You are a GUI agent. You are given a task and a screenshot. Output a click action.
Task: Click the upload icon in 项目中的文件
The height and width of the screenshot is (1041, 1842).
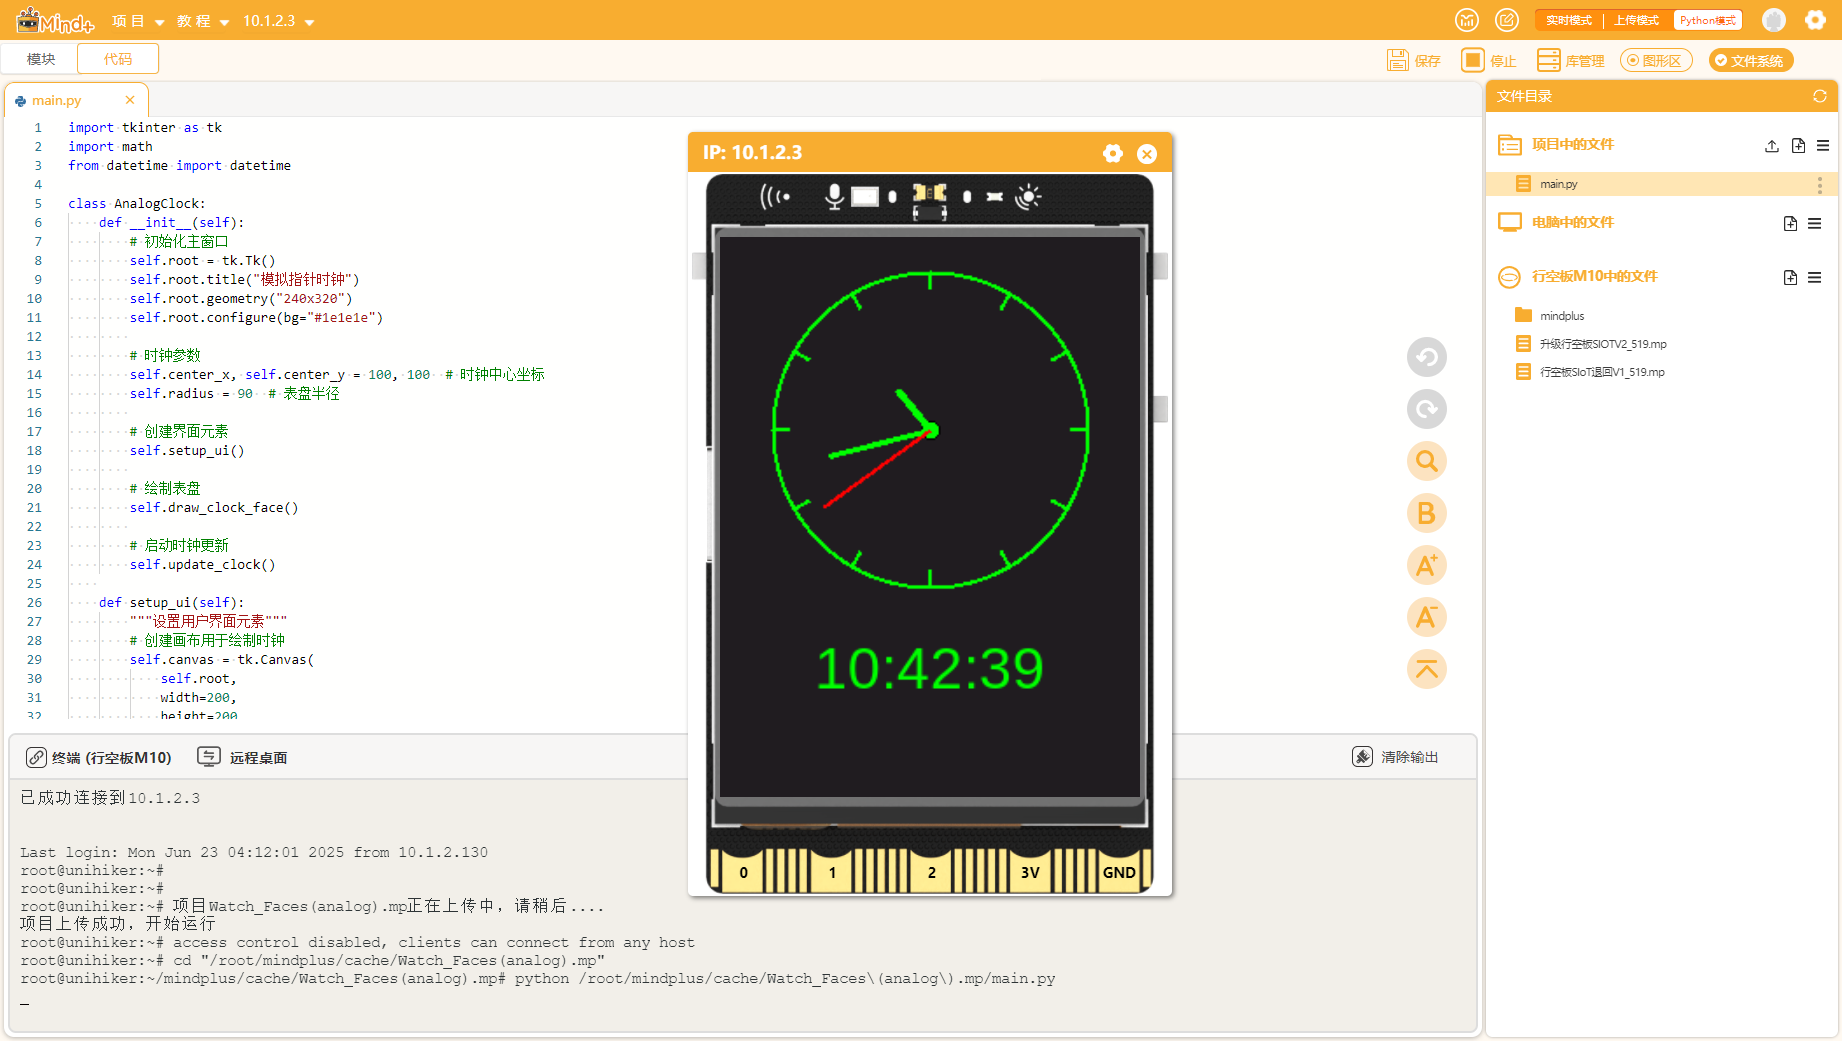pyautogui.click(x=1771, y=145)
